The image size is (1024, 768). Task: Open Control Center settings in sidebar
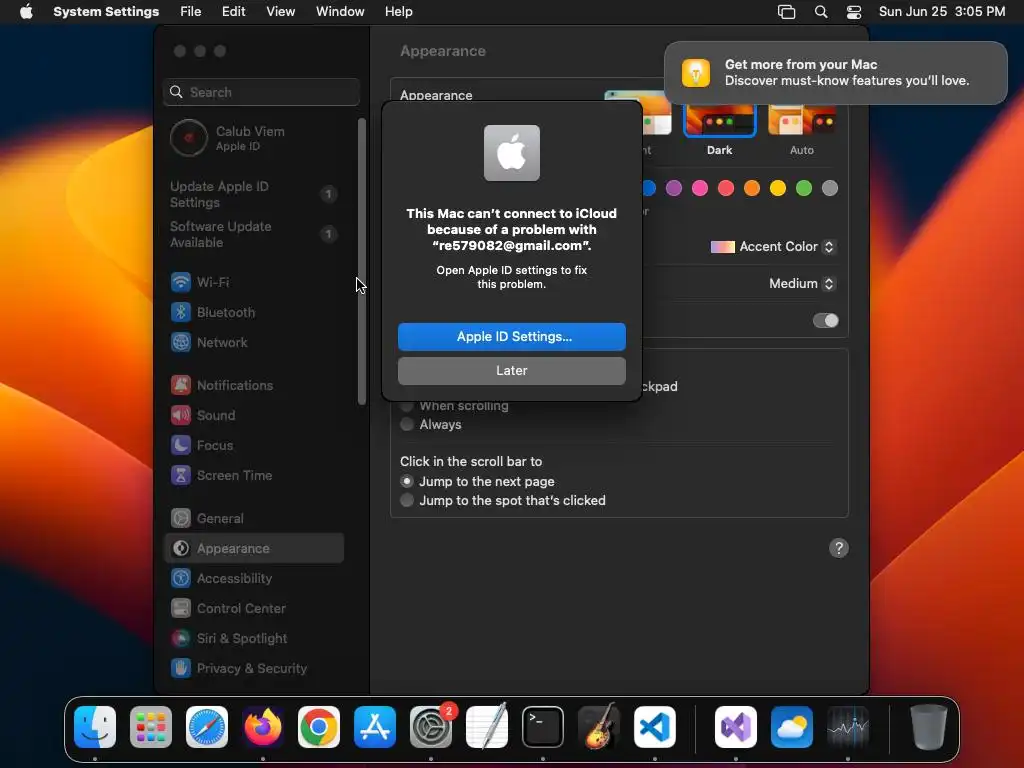click(254, 609)
